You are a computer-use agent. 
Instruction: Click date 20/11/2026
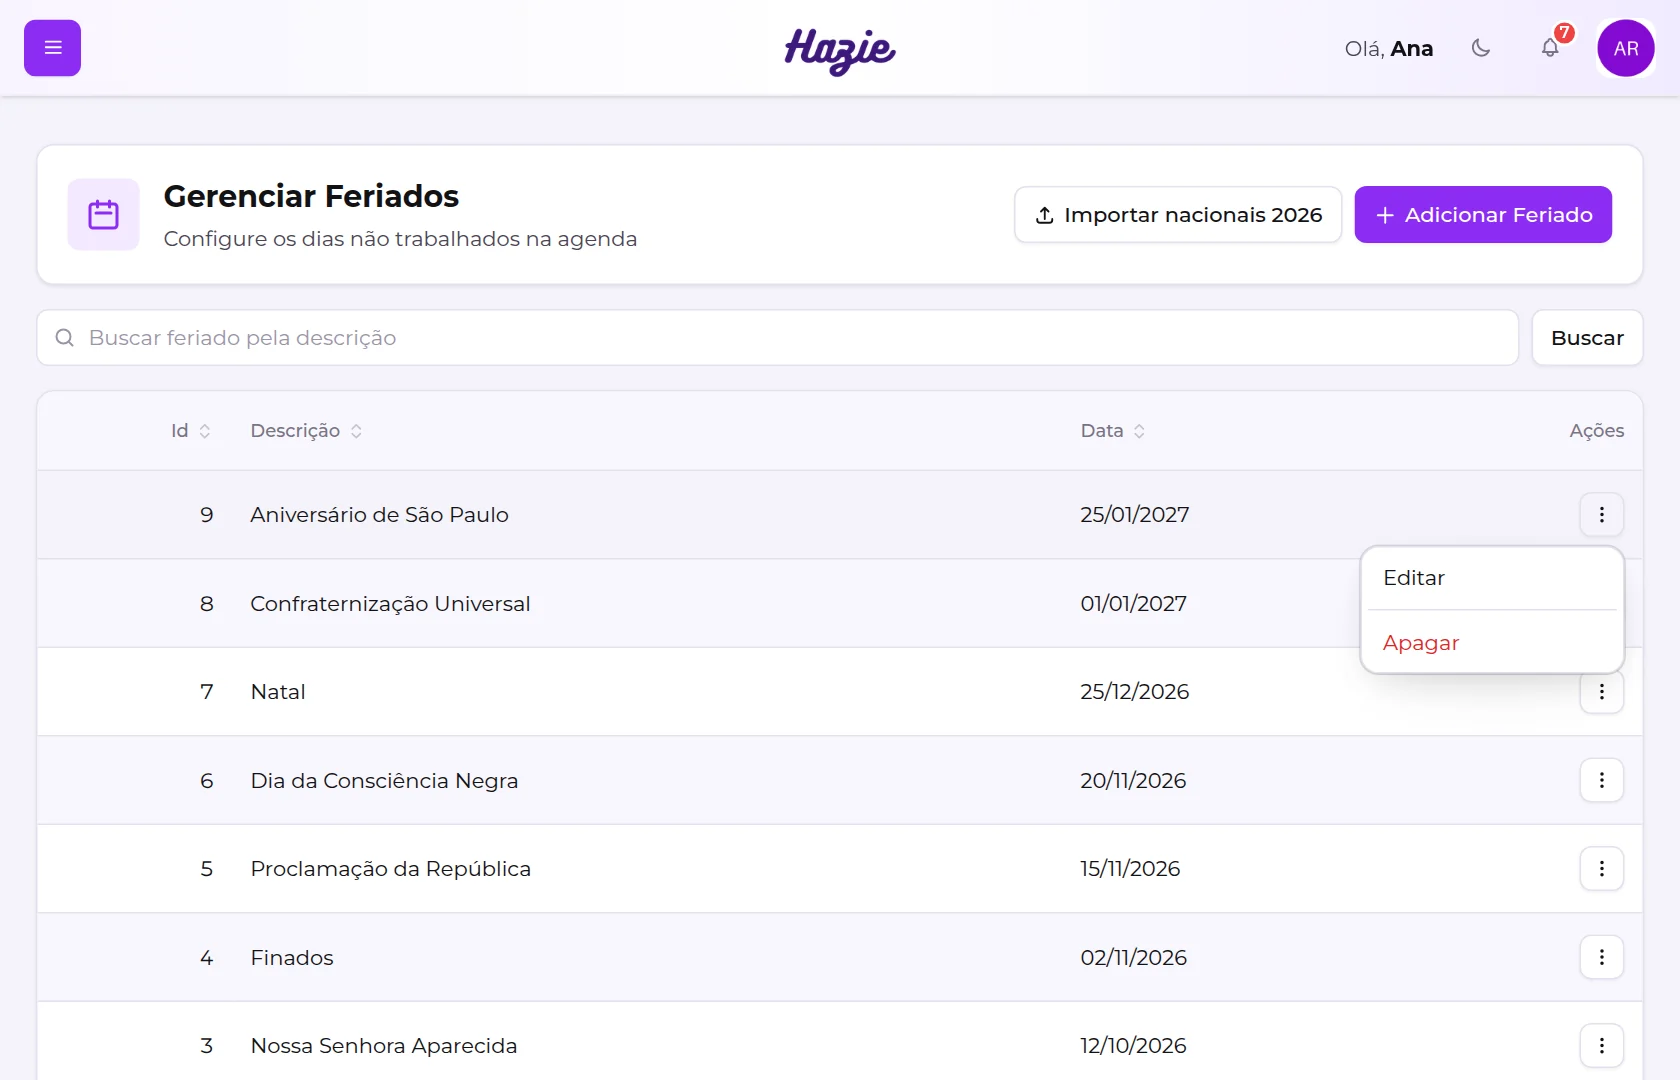(1133, 781)
